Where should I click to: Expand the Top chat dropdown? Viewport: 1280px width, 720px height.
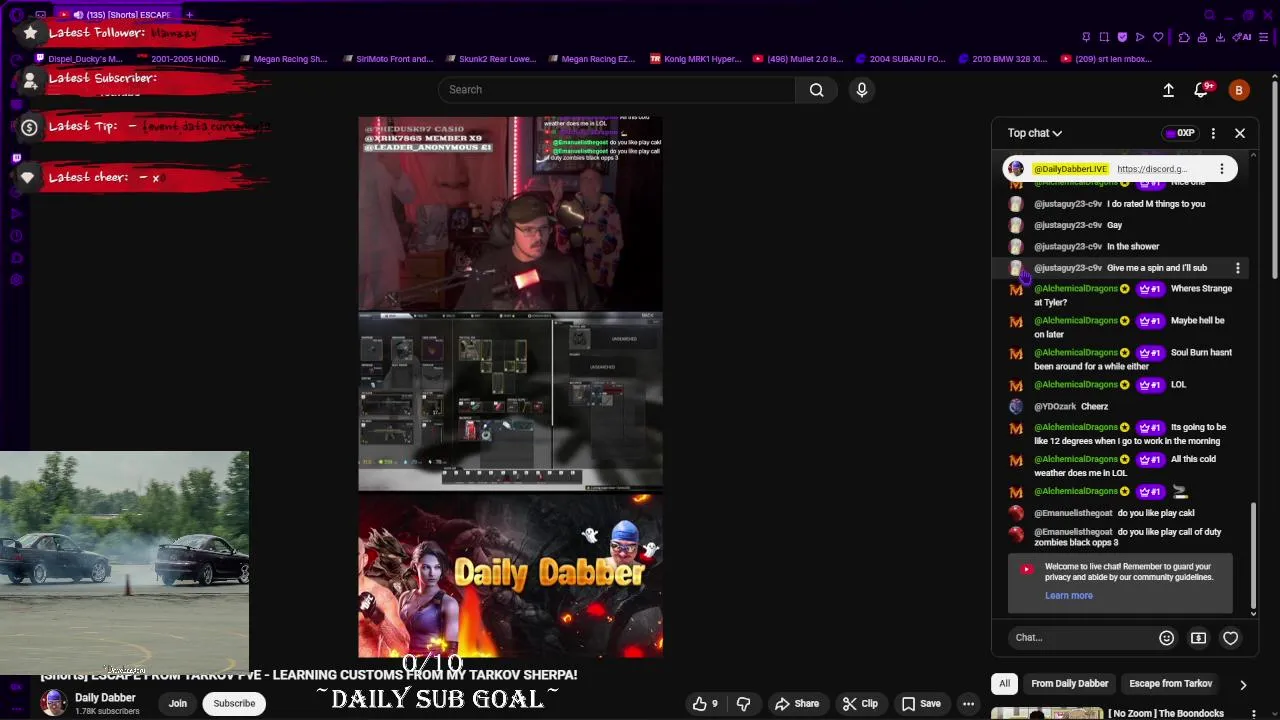pos(1035,133)
